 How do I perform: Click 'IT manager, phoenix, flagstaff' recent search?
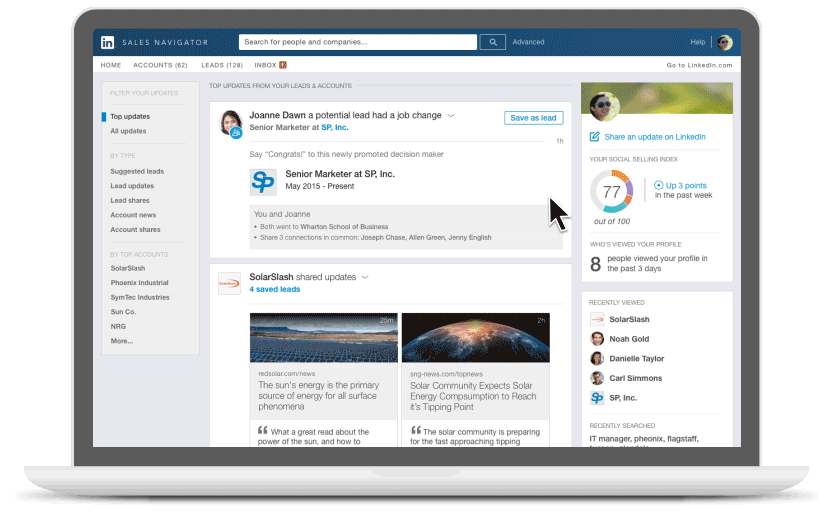[x=644, y=439]
